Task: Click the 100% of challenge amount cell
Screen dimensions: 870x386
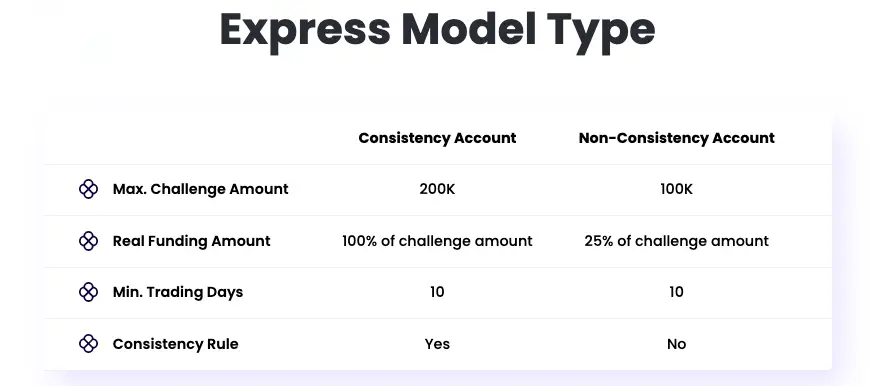Action: click(437, 241)
